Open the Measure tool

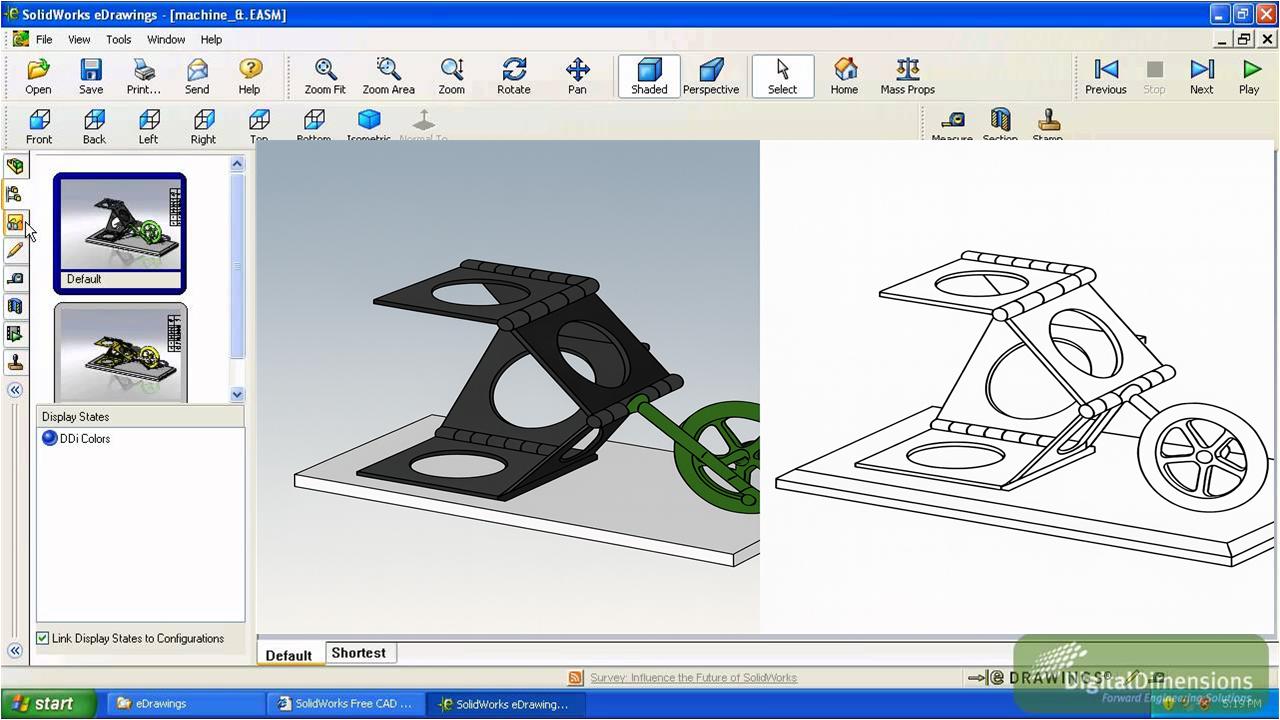(951, 125)
